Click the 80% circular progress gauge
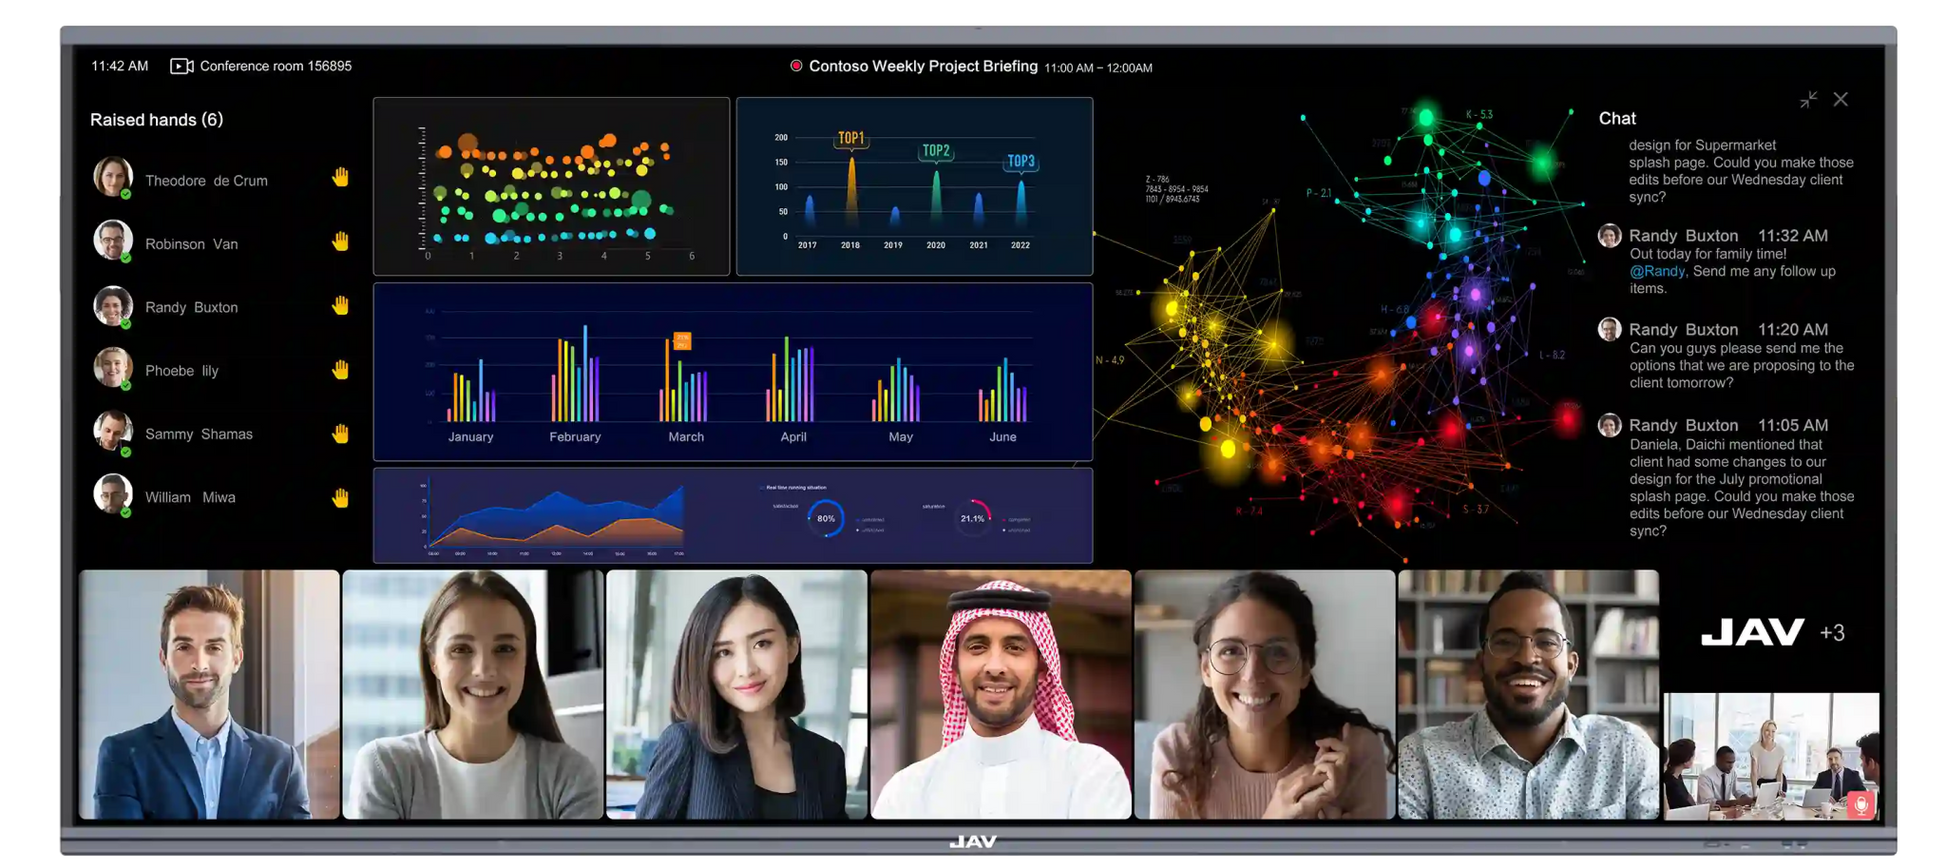The height and width of the screenshot is (868, 1946). click(825, 518)
